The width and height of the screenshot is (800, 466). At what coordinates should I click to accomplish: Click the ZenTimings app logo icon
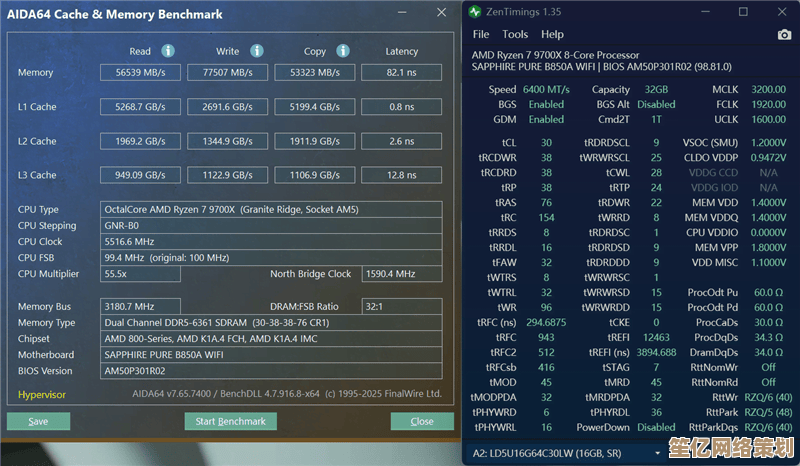pyautogui.click(x=474, y=12)
